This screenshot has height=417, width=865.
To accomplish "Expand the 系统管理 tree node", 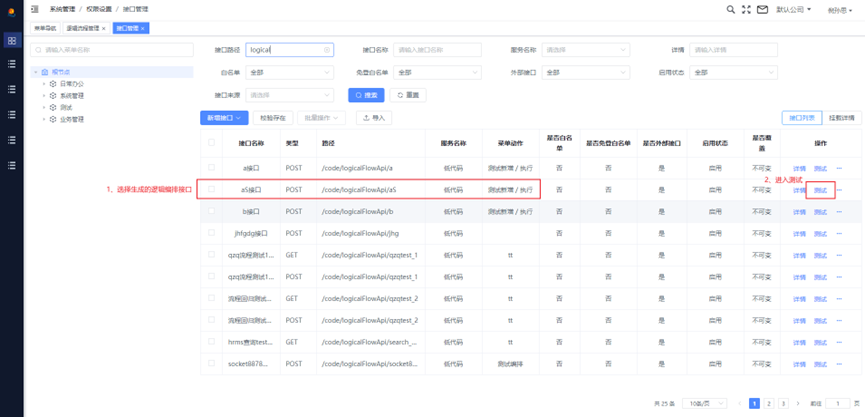I will pos(44,95).
